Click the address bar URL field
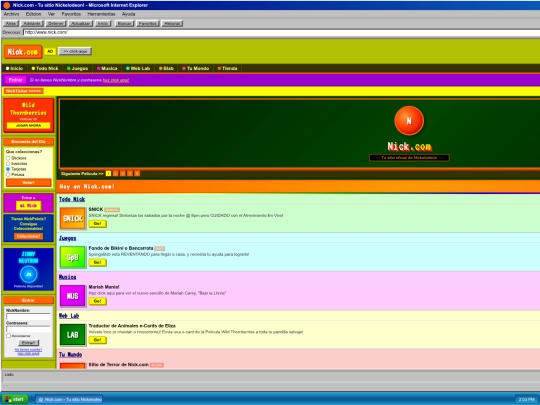The width and height of the screenshot is (540, 405). tap(281, 32)
